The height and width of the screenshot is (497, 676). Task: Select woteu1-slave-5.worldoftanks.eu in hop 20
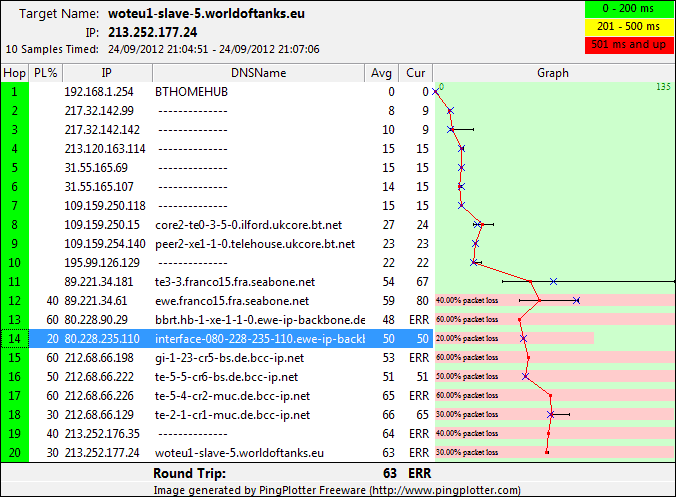point(239,453)
